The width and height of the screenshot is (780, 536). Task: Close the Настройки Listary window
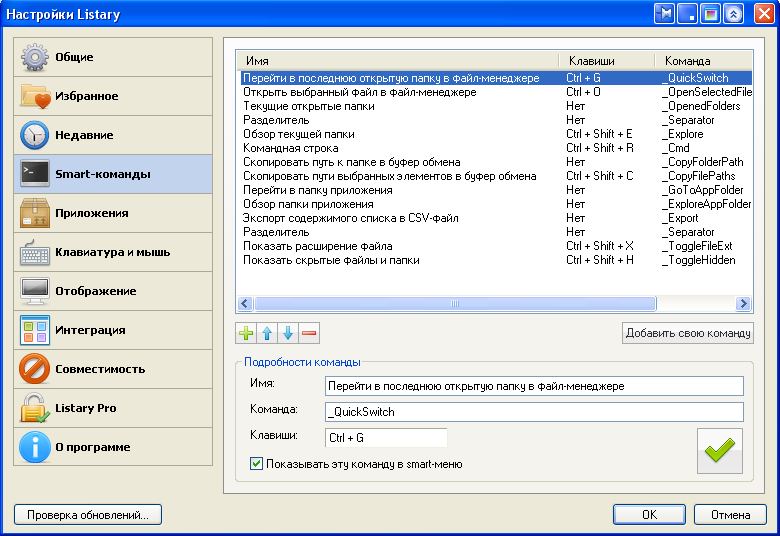pyautogui.click(x=764, y=13)
